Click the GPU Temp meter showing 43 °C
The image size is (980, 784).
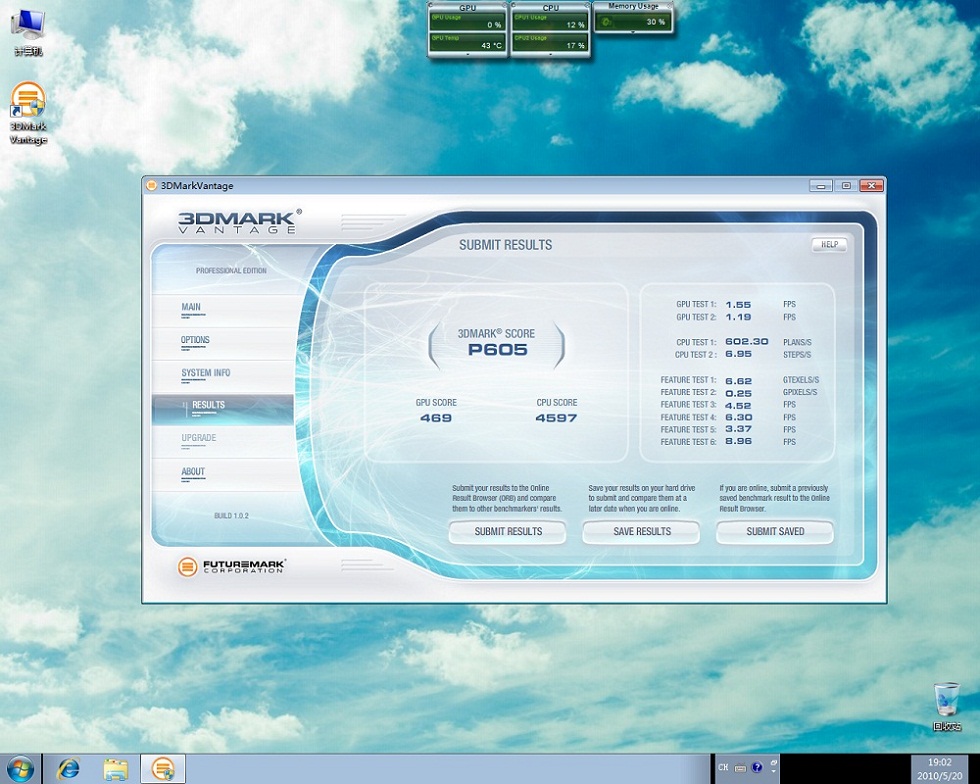point(467,43)
